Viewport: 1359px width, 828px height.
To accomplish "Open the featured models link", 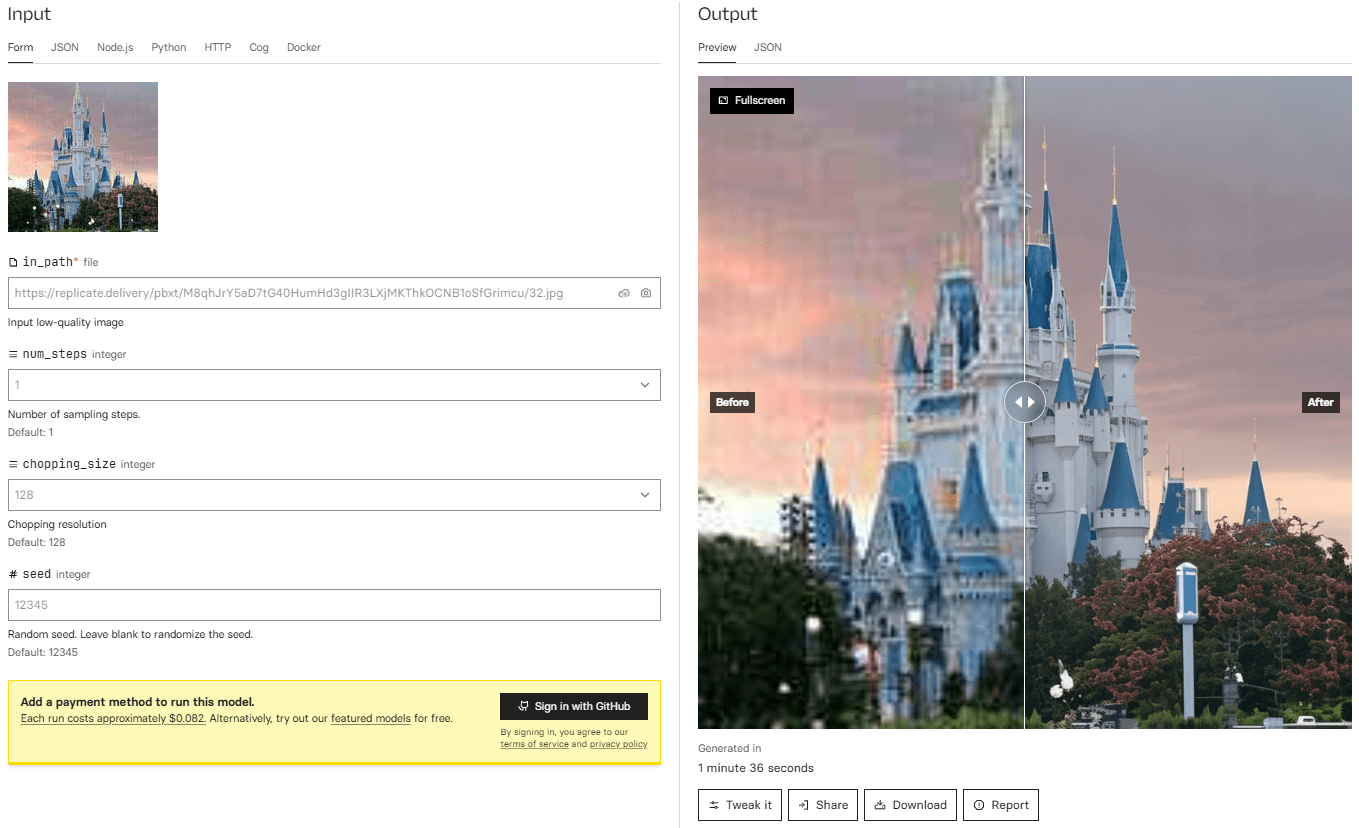I will pyautogui.click(x=371, y=718).
